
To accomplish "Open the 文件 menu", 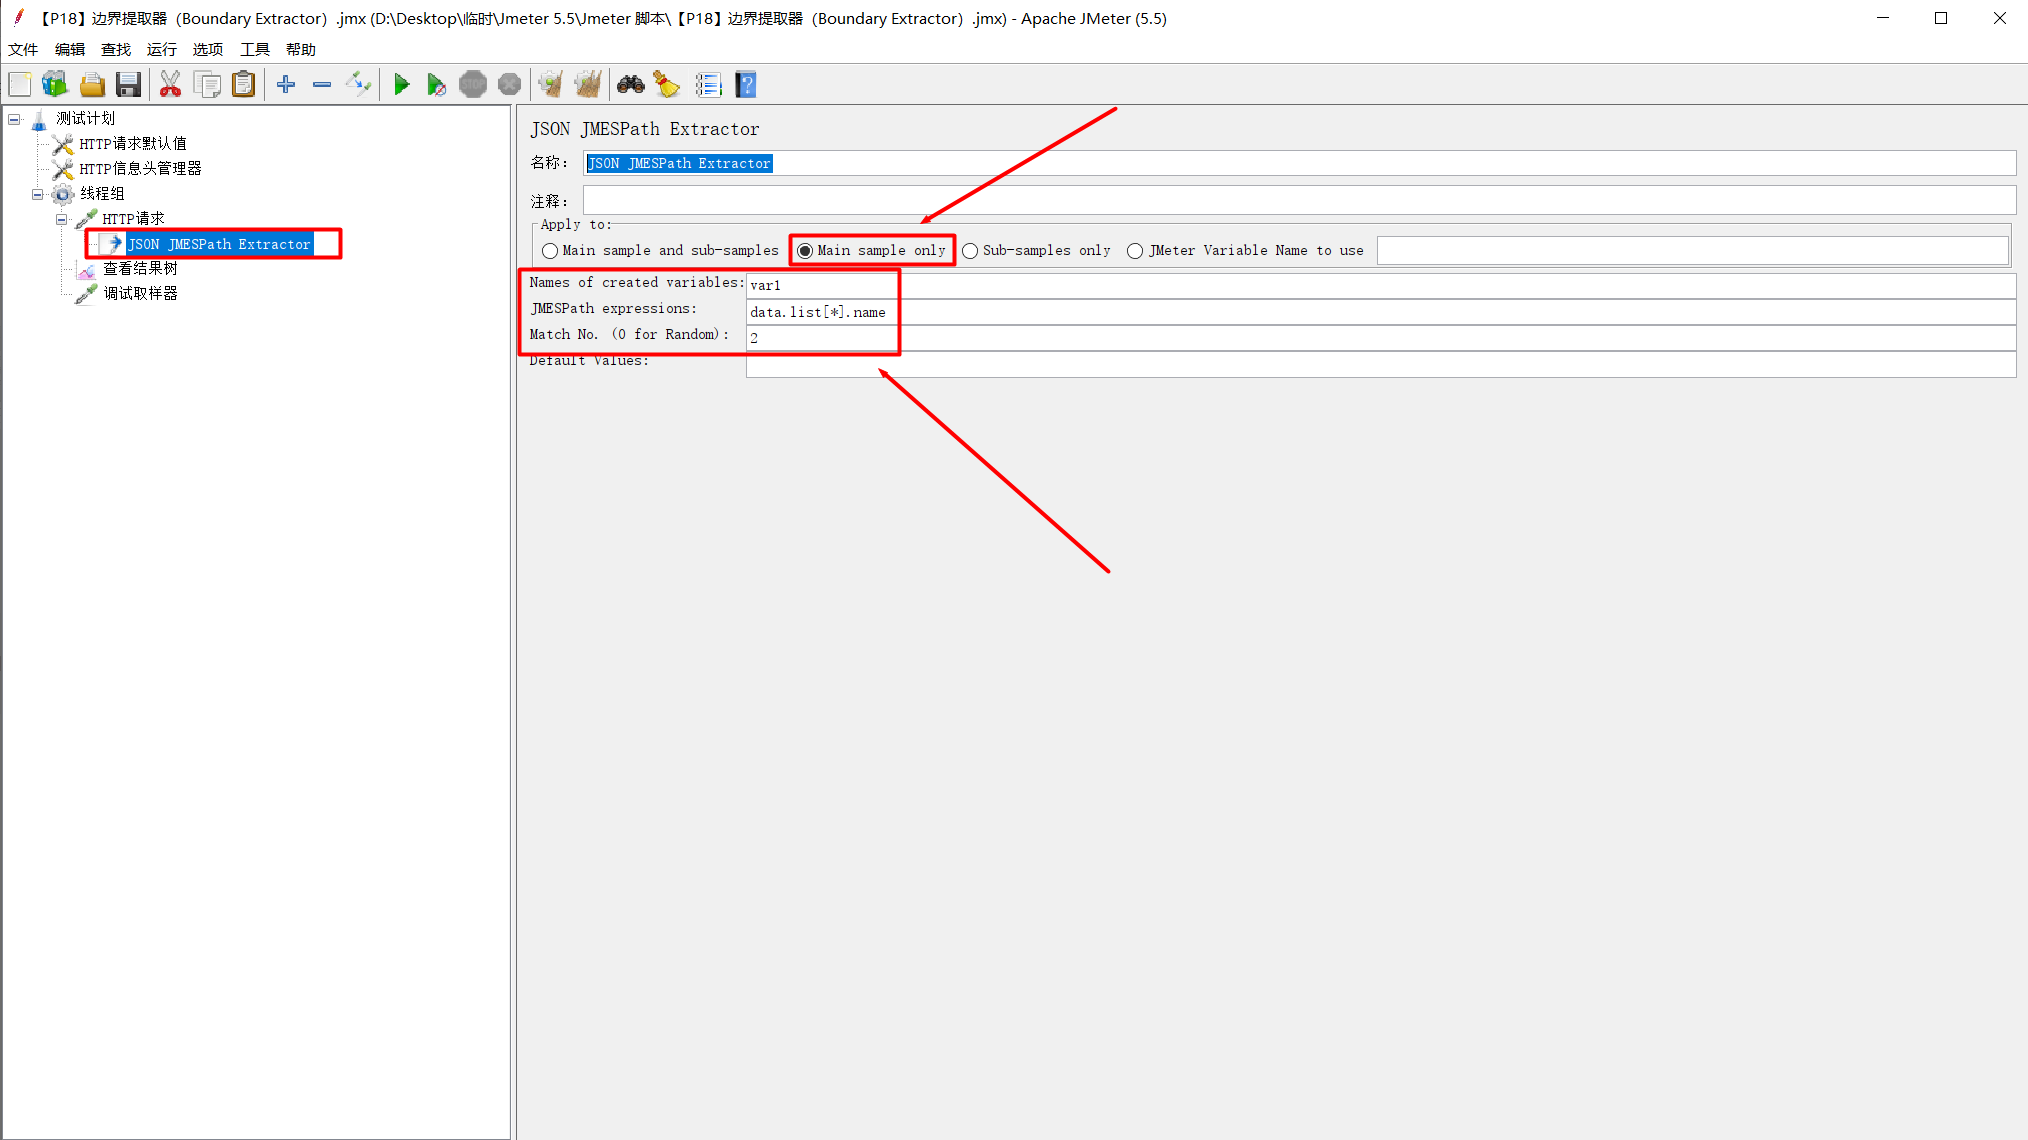I will 23,49.
